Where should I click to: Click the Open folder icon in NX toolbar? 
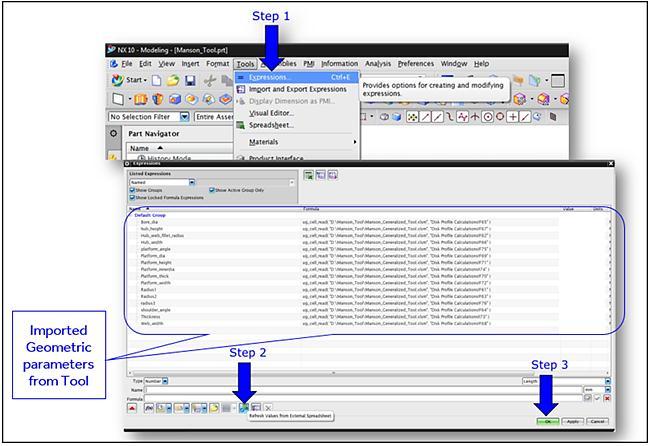click(x=173, y=80)
